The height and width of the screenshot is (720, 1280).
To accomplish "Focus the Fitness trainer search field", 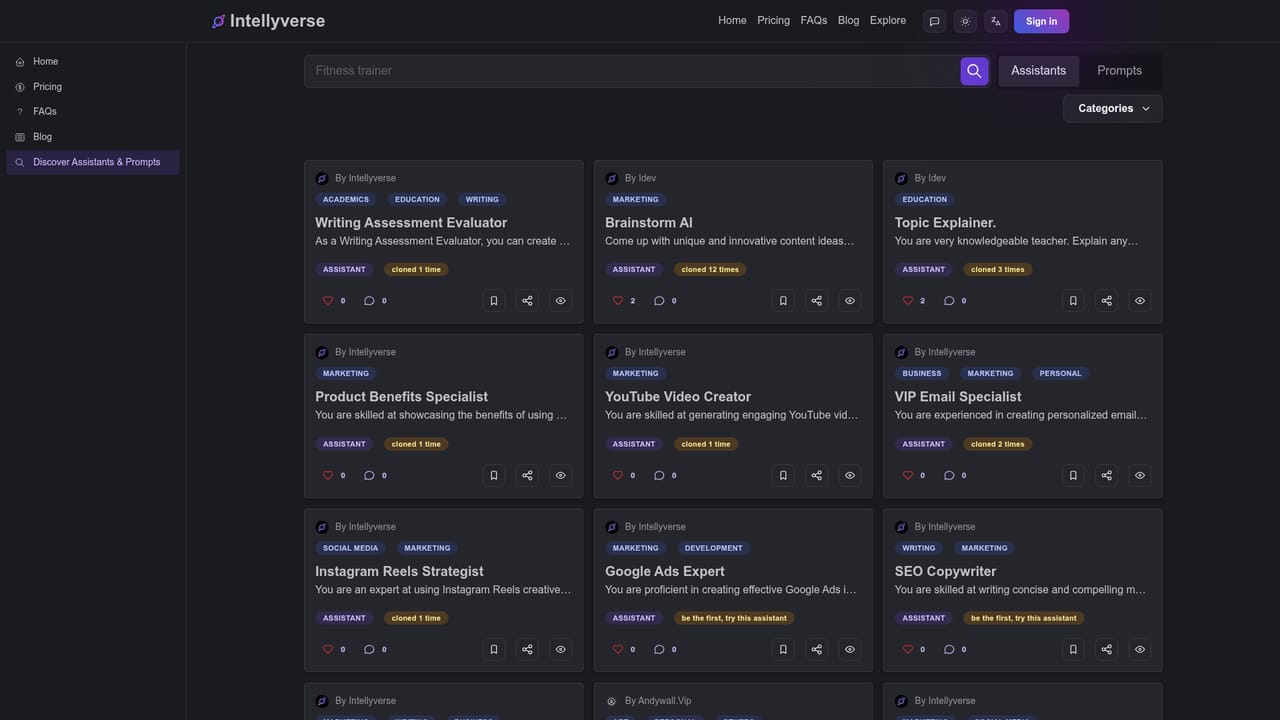I will pyautogui.click(x=632, y=71).
